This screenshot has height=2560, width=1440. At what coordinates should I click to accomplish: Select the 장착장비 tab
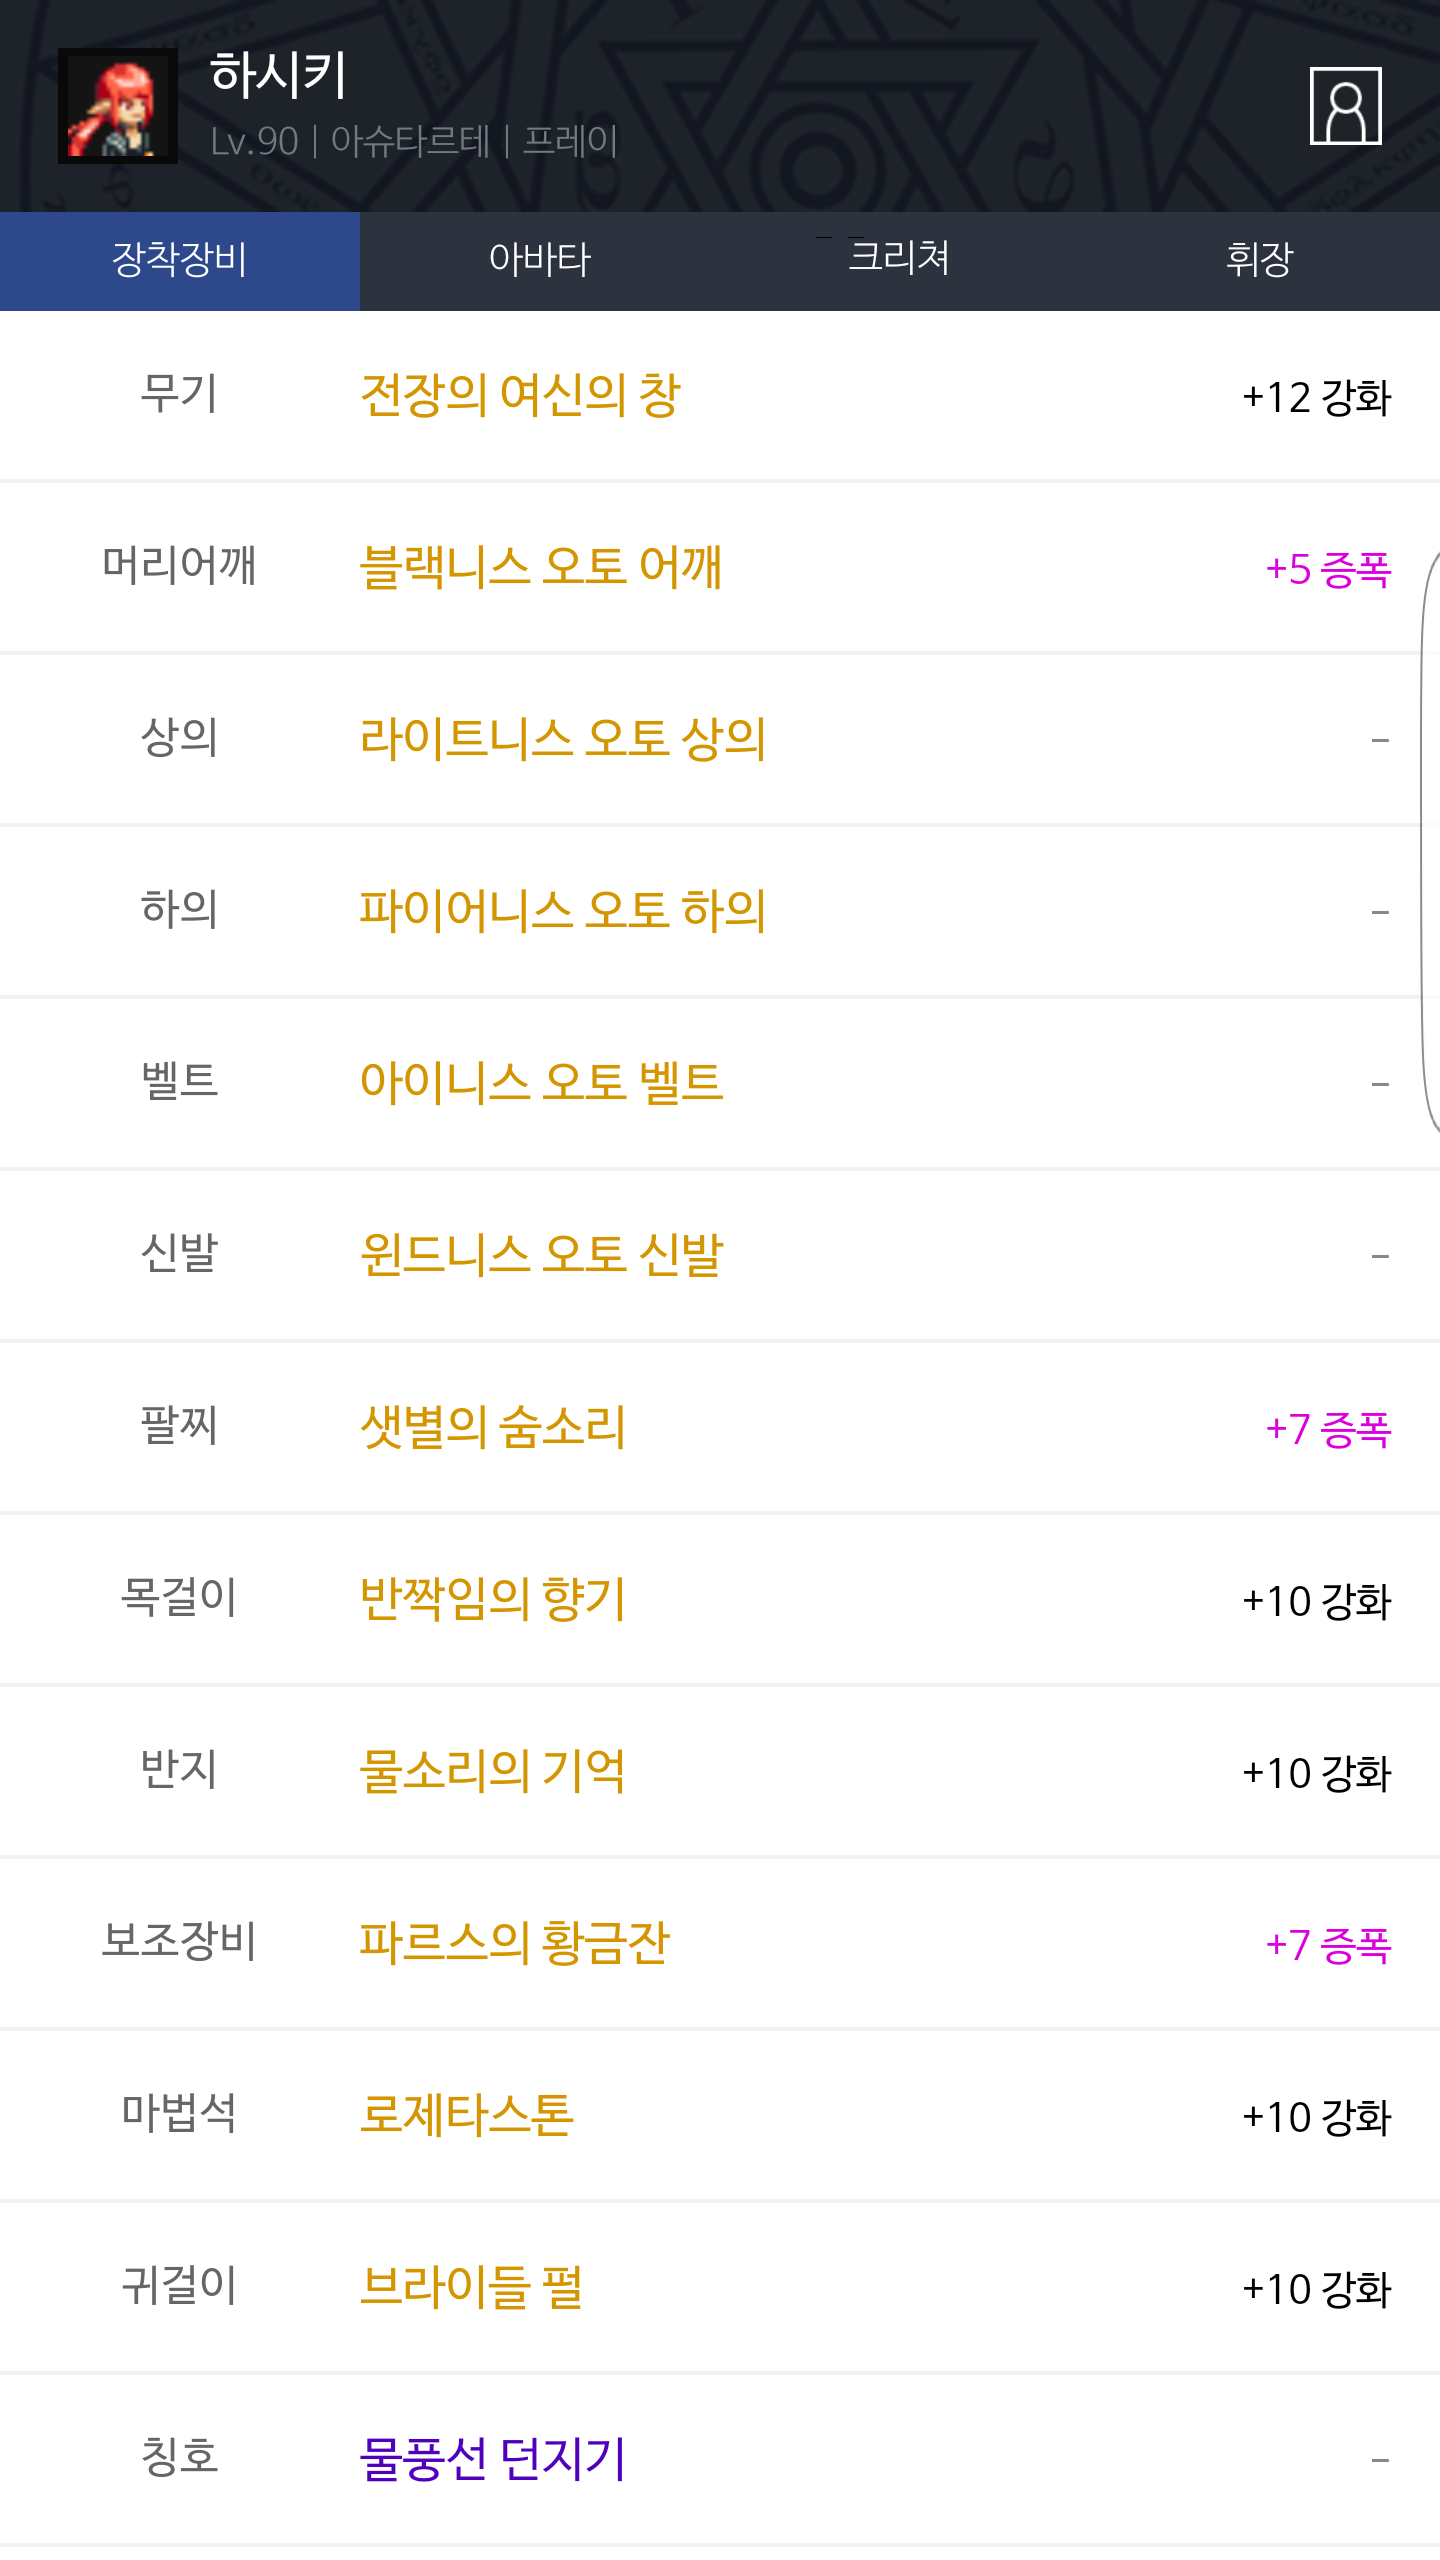[180, 260]
